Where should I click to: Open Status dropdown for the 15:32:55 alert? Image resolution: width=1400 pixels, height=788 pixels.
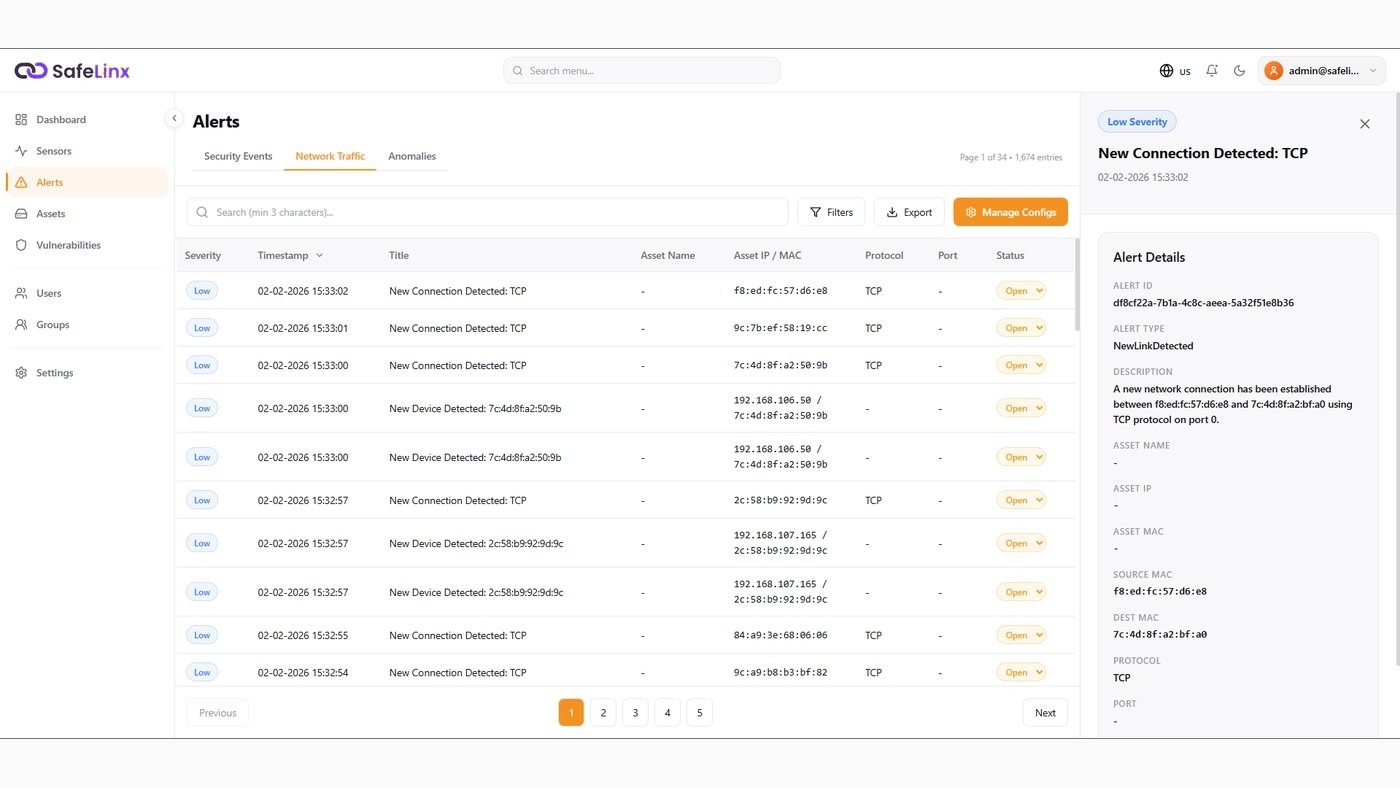(x=1021, y=635)
